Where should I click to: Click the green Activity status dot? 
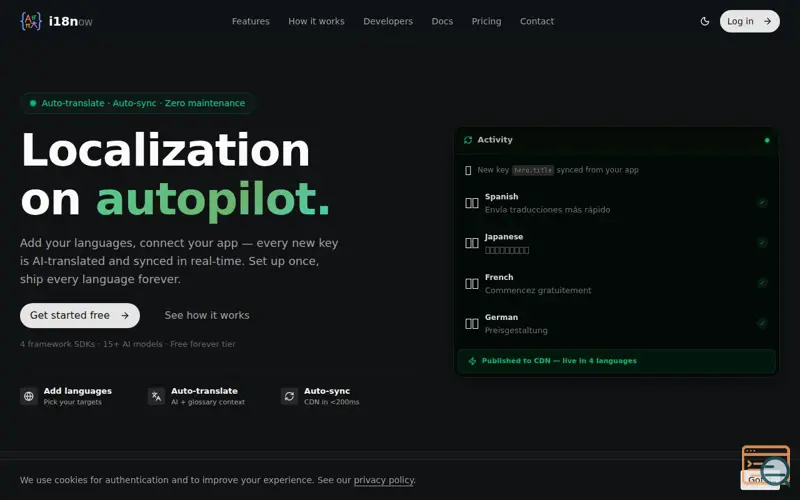pyautogui.click(x=767, y=140)
